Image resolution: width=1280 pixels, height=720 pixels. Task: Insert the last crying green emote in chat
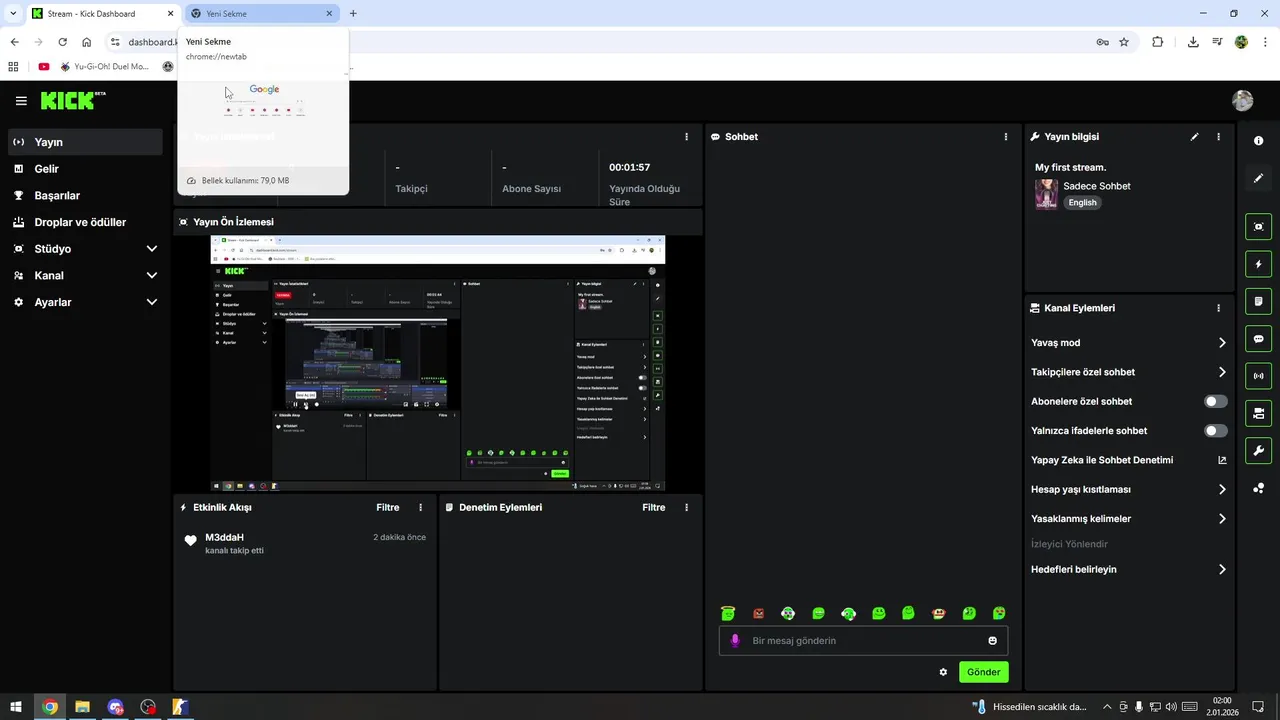coord(999,613)
